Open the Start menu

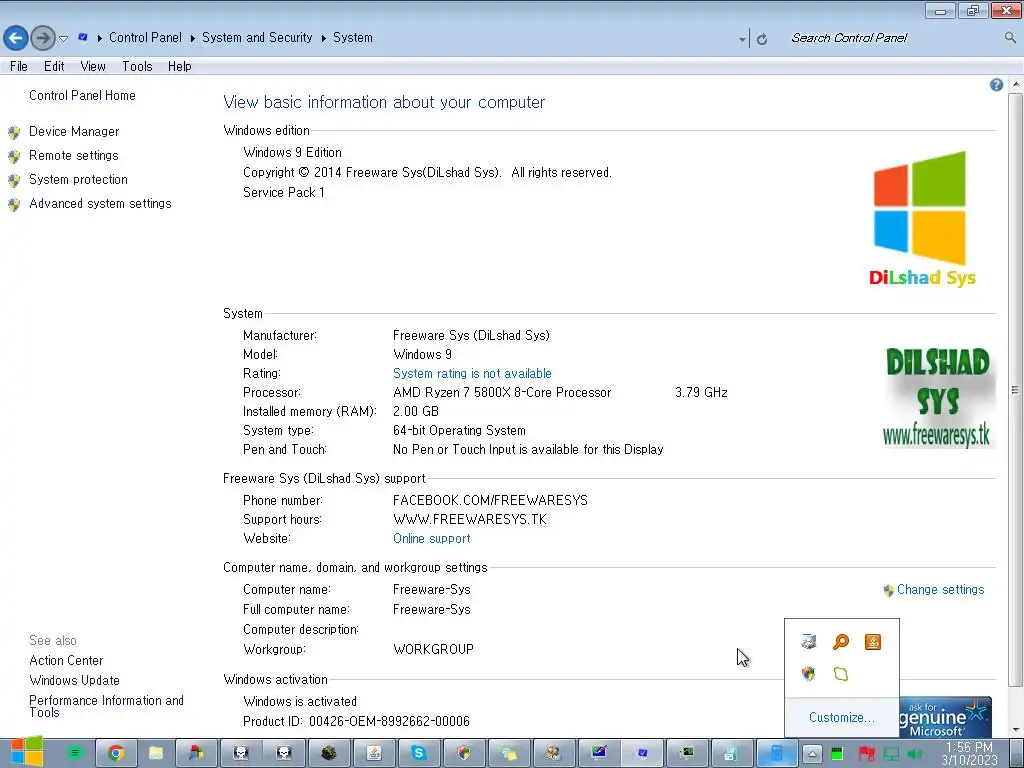point(26,752)
